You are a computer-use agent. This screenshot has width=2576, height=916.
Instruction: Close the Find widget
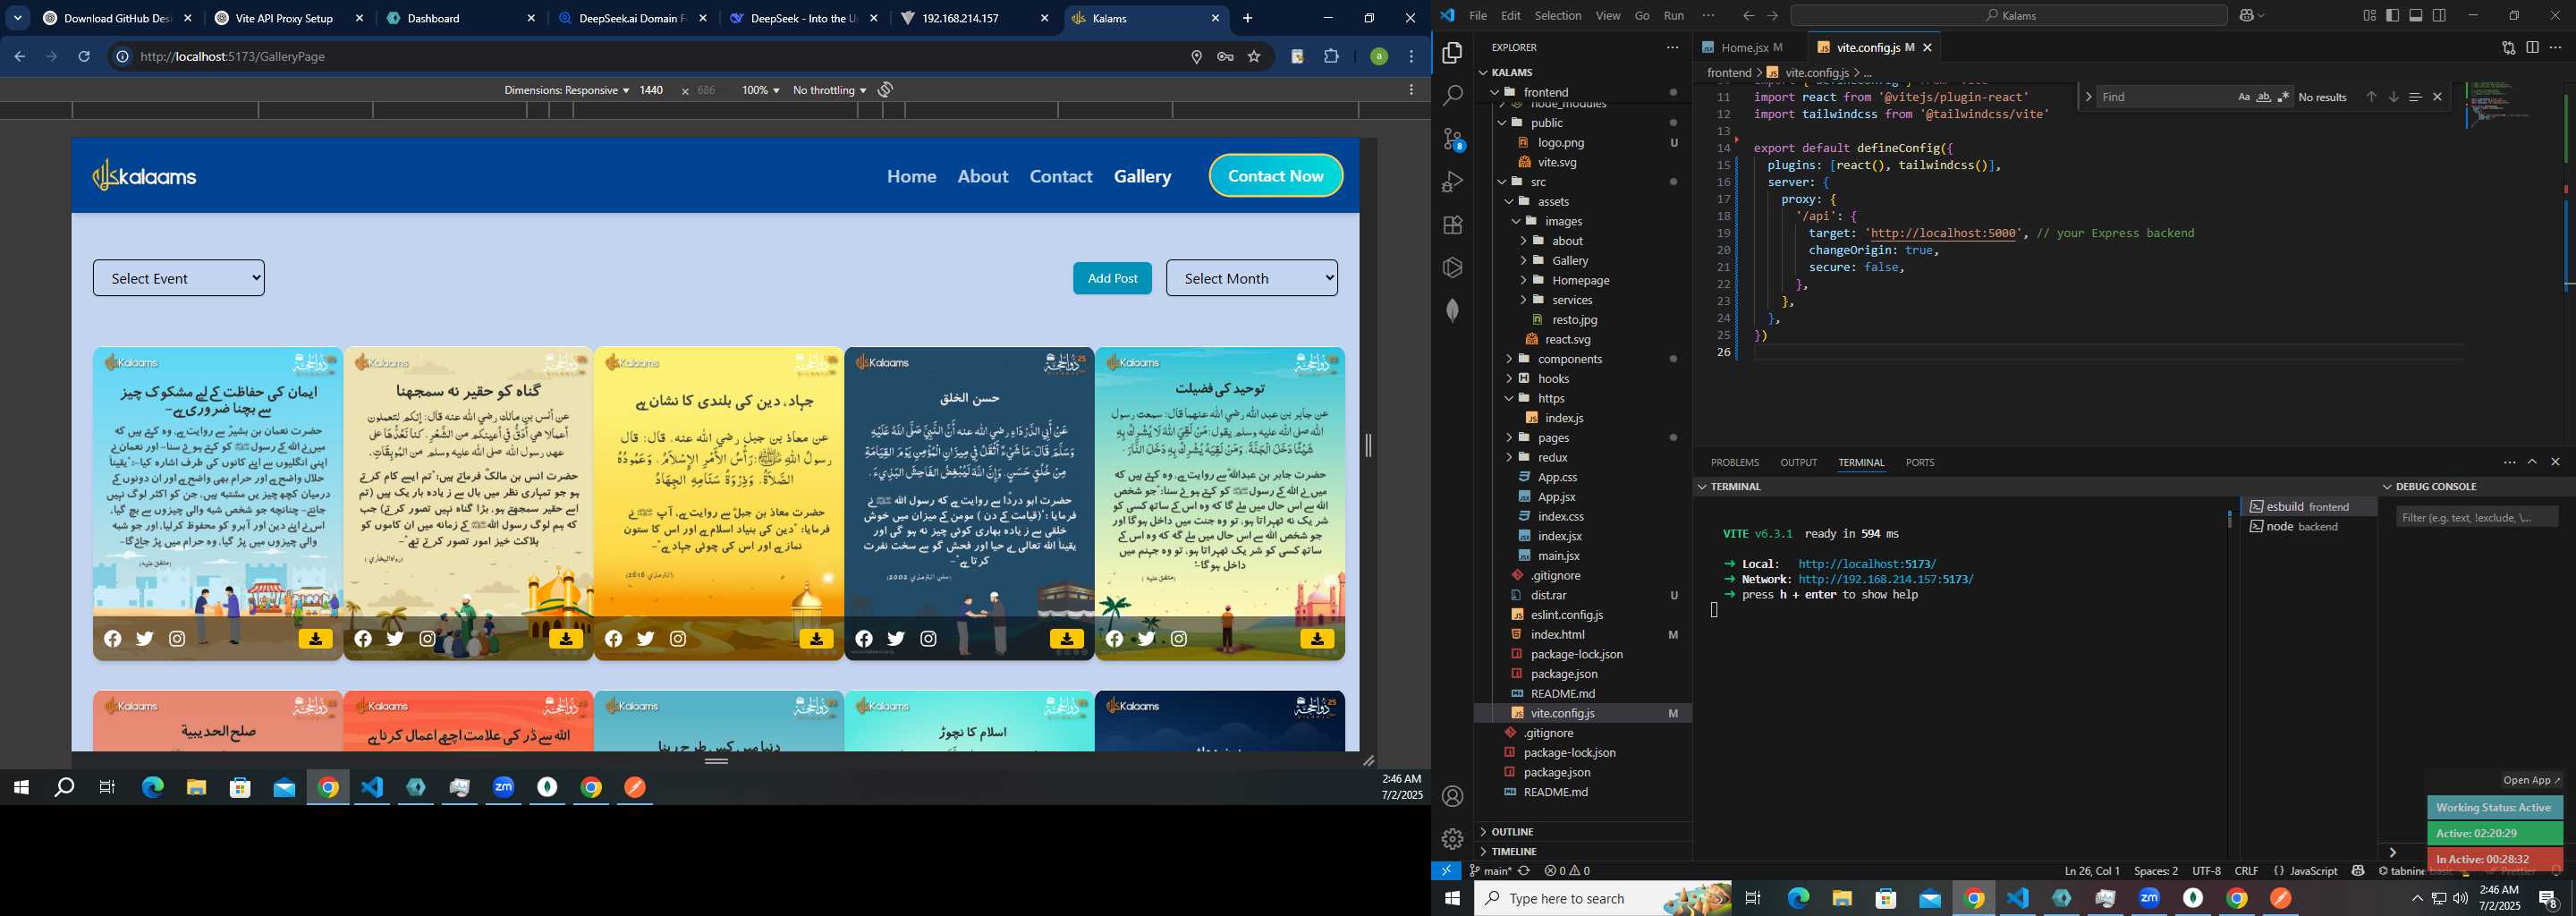[2437, 97]
